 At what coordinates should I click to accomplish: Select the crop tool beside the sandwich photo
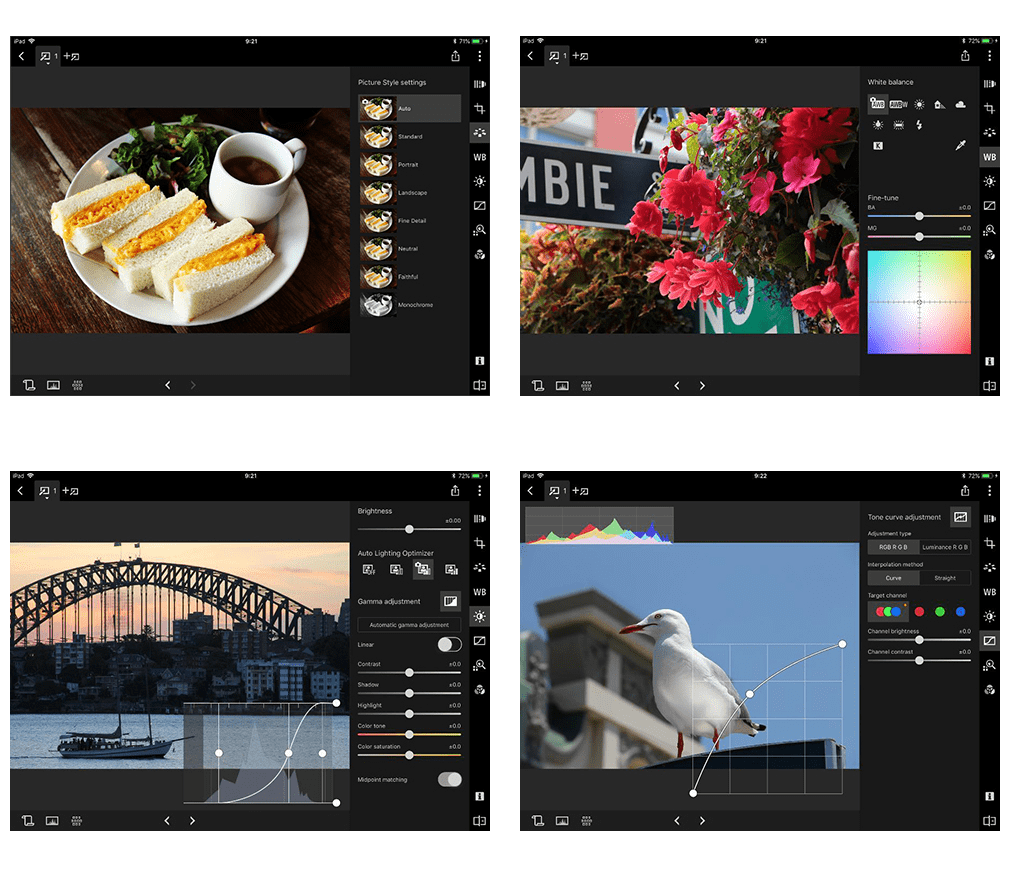pos(480,108)
